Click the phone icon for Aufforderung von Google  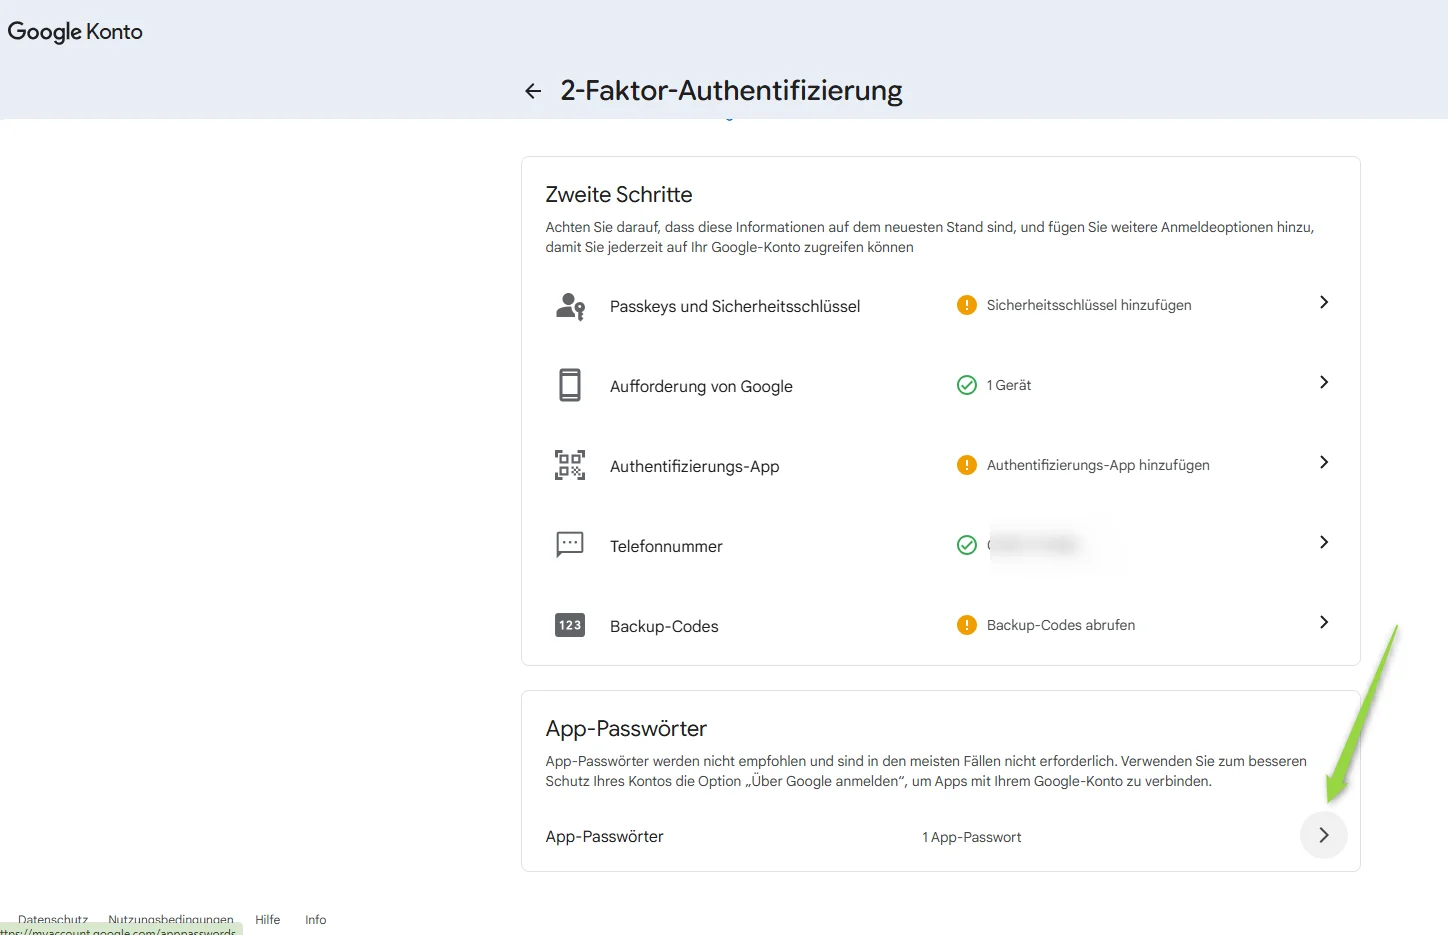[x=570, y=385]
